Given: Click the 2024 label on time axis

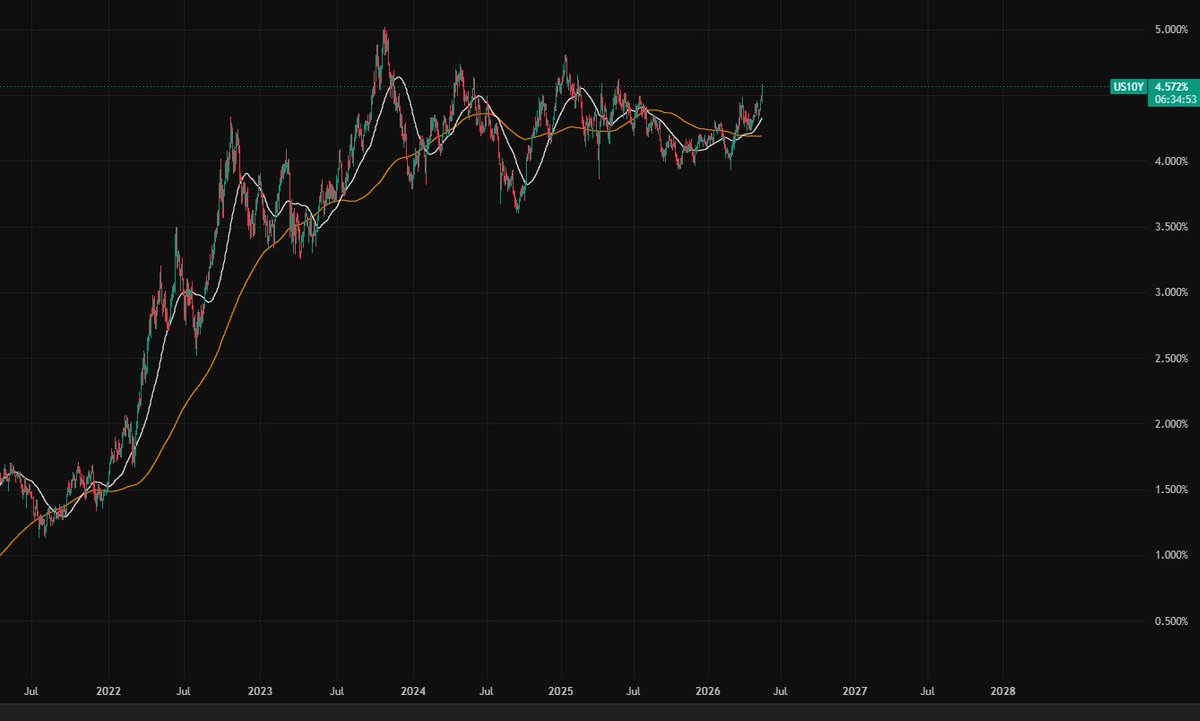Looking at the screenshot, I should click(412, 690).
